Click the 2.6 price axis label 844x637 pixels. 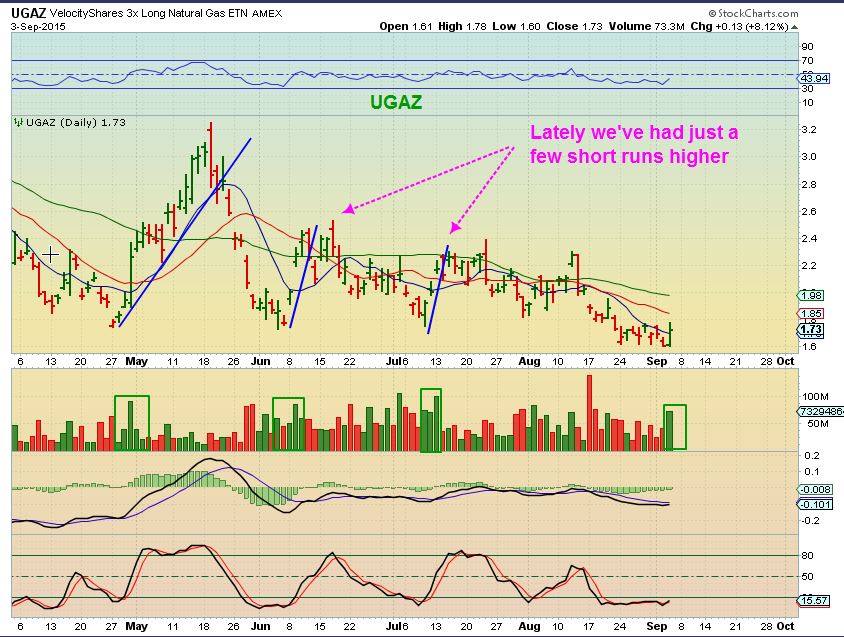(809, 212)
